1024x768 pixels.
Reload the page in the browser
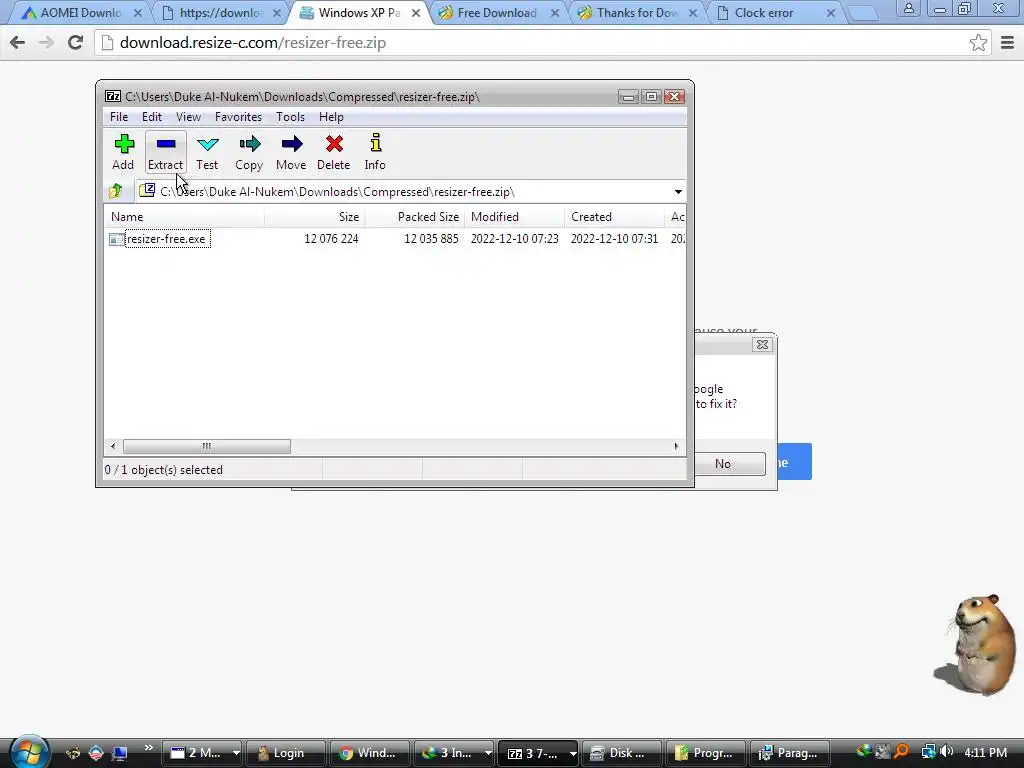click(x=76, y=42)
